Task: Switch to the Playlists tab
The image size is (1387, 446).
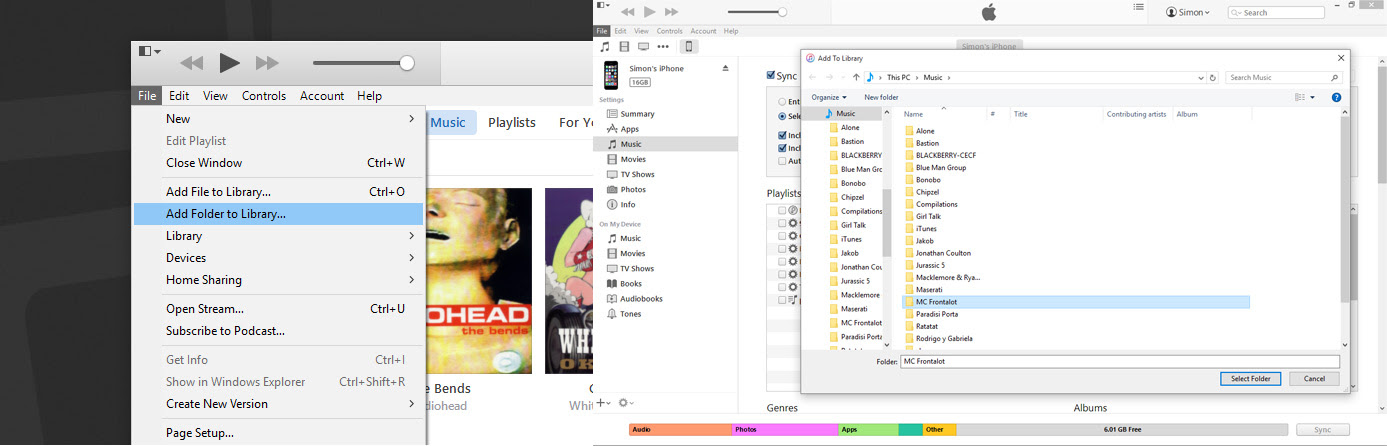Action: click(x=512, y=122)
